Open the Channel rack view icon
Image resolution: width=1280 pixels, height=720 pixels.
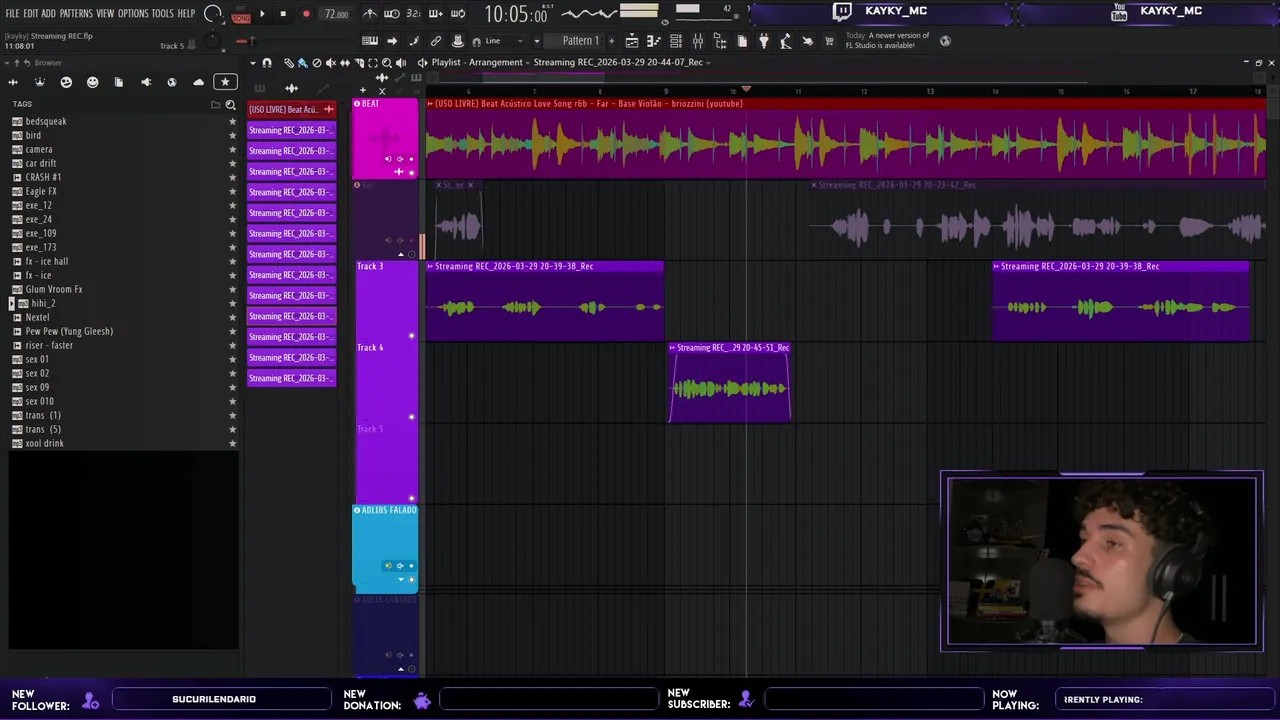pos(676,41)
